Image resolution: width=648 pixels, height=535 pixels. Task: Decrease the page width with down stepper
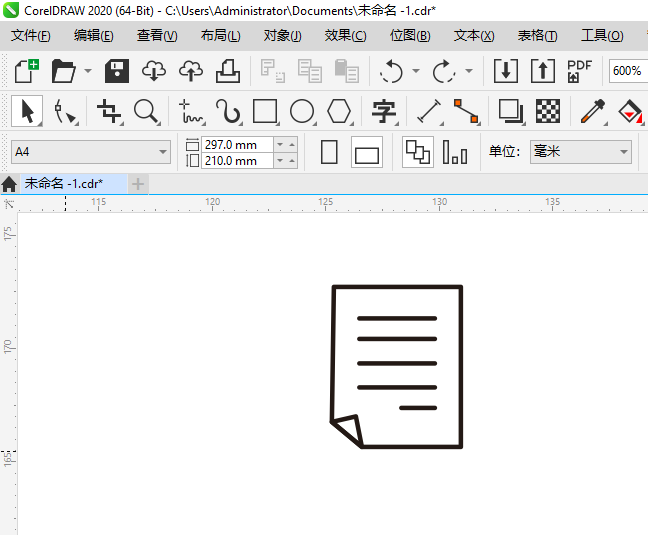point(280,145)
